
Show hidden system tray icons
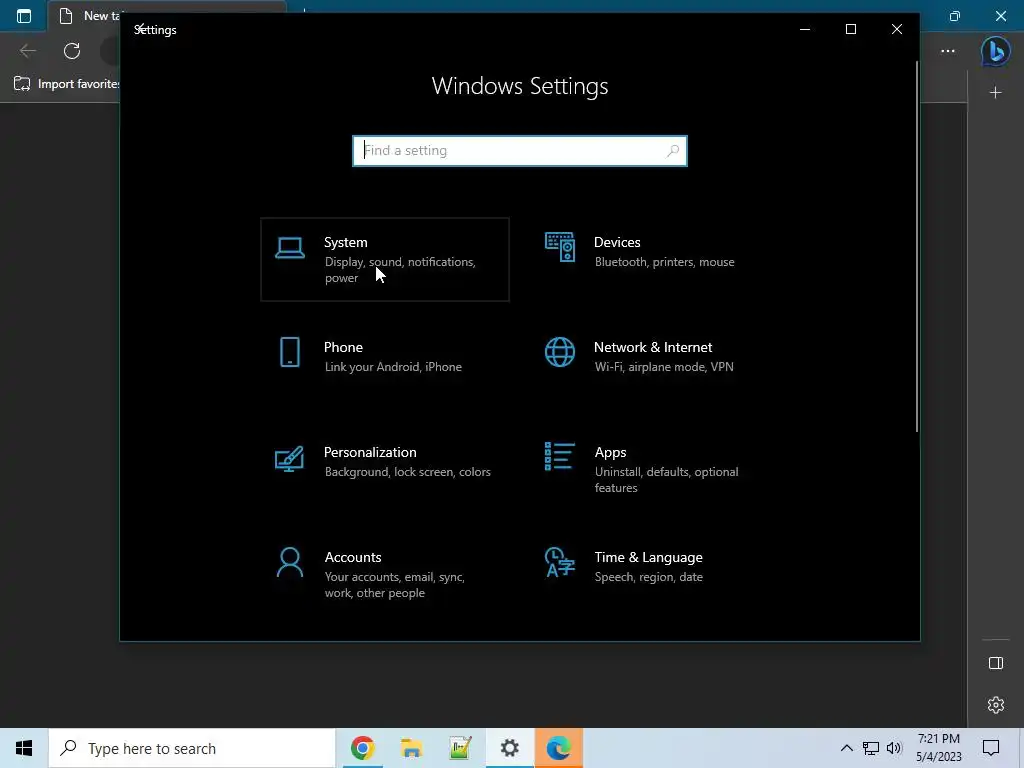[x=846, y=748]
